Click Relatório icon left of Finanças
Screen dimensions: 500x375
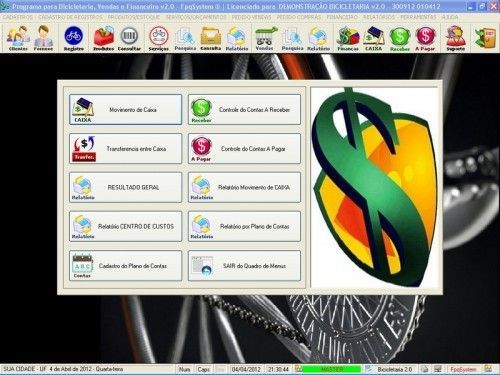(x=318, y=38)
